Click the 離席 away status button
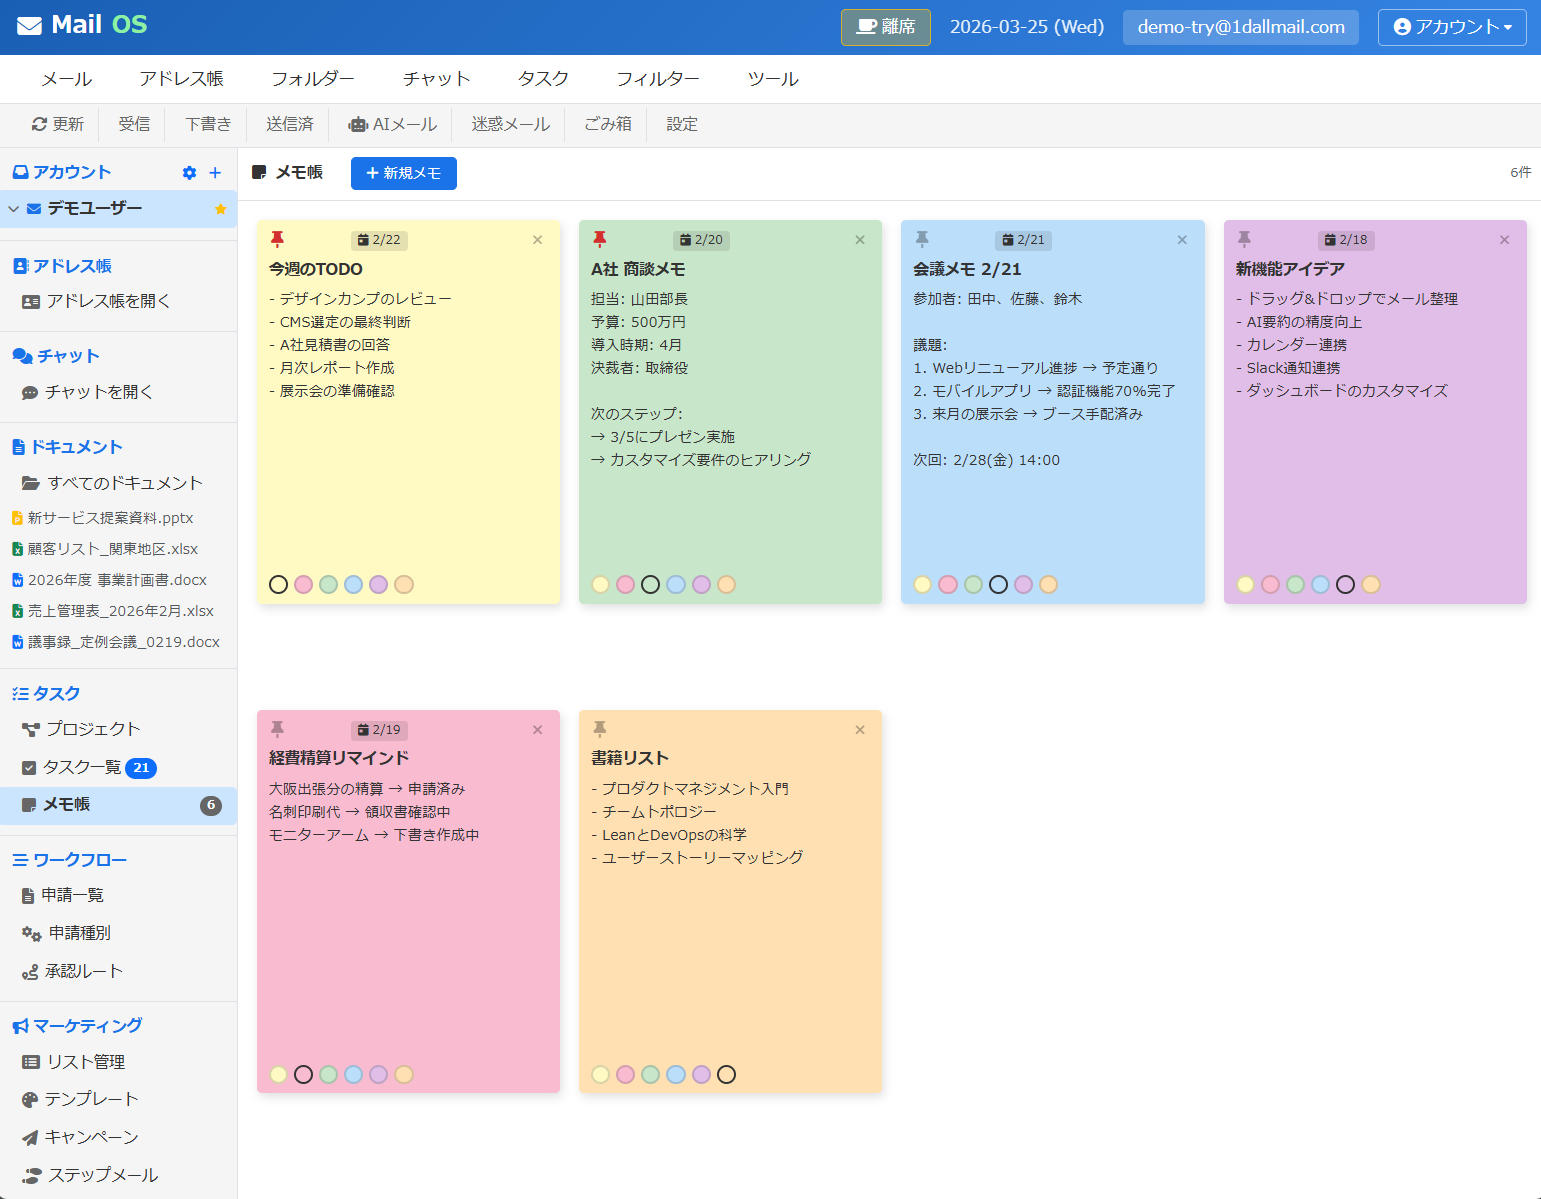 coord(885,27)
